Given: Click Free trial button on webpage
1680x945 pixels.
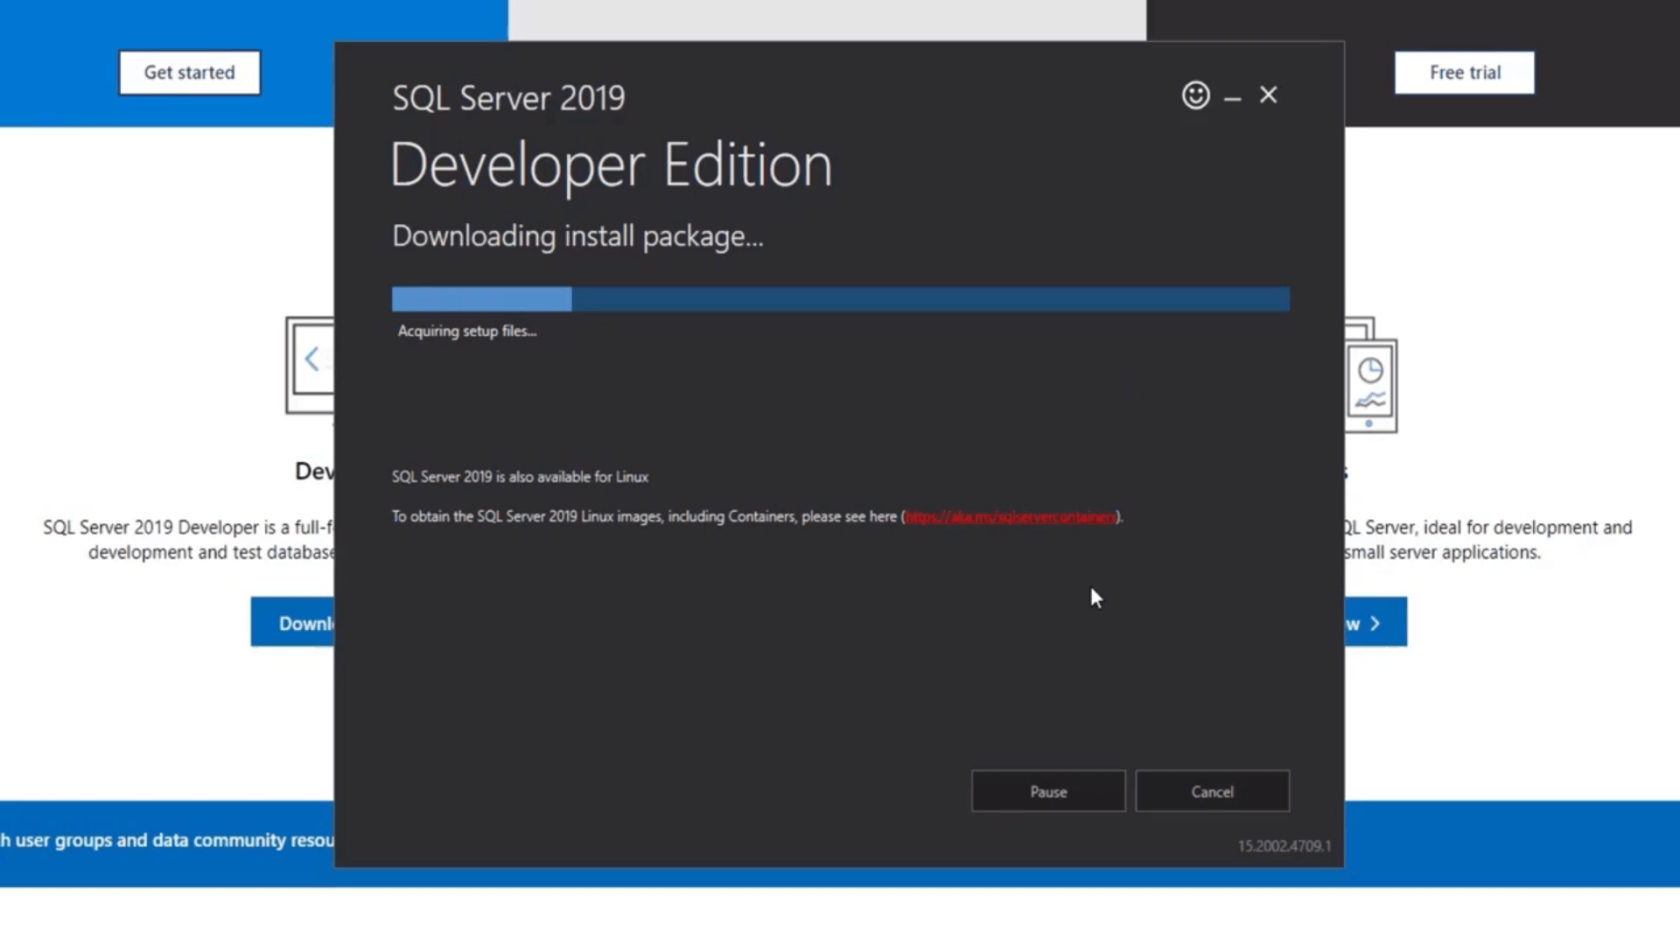Looking at the screenshot, I should (x=1464, y=73).
